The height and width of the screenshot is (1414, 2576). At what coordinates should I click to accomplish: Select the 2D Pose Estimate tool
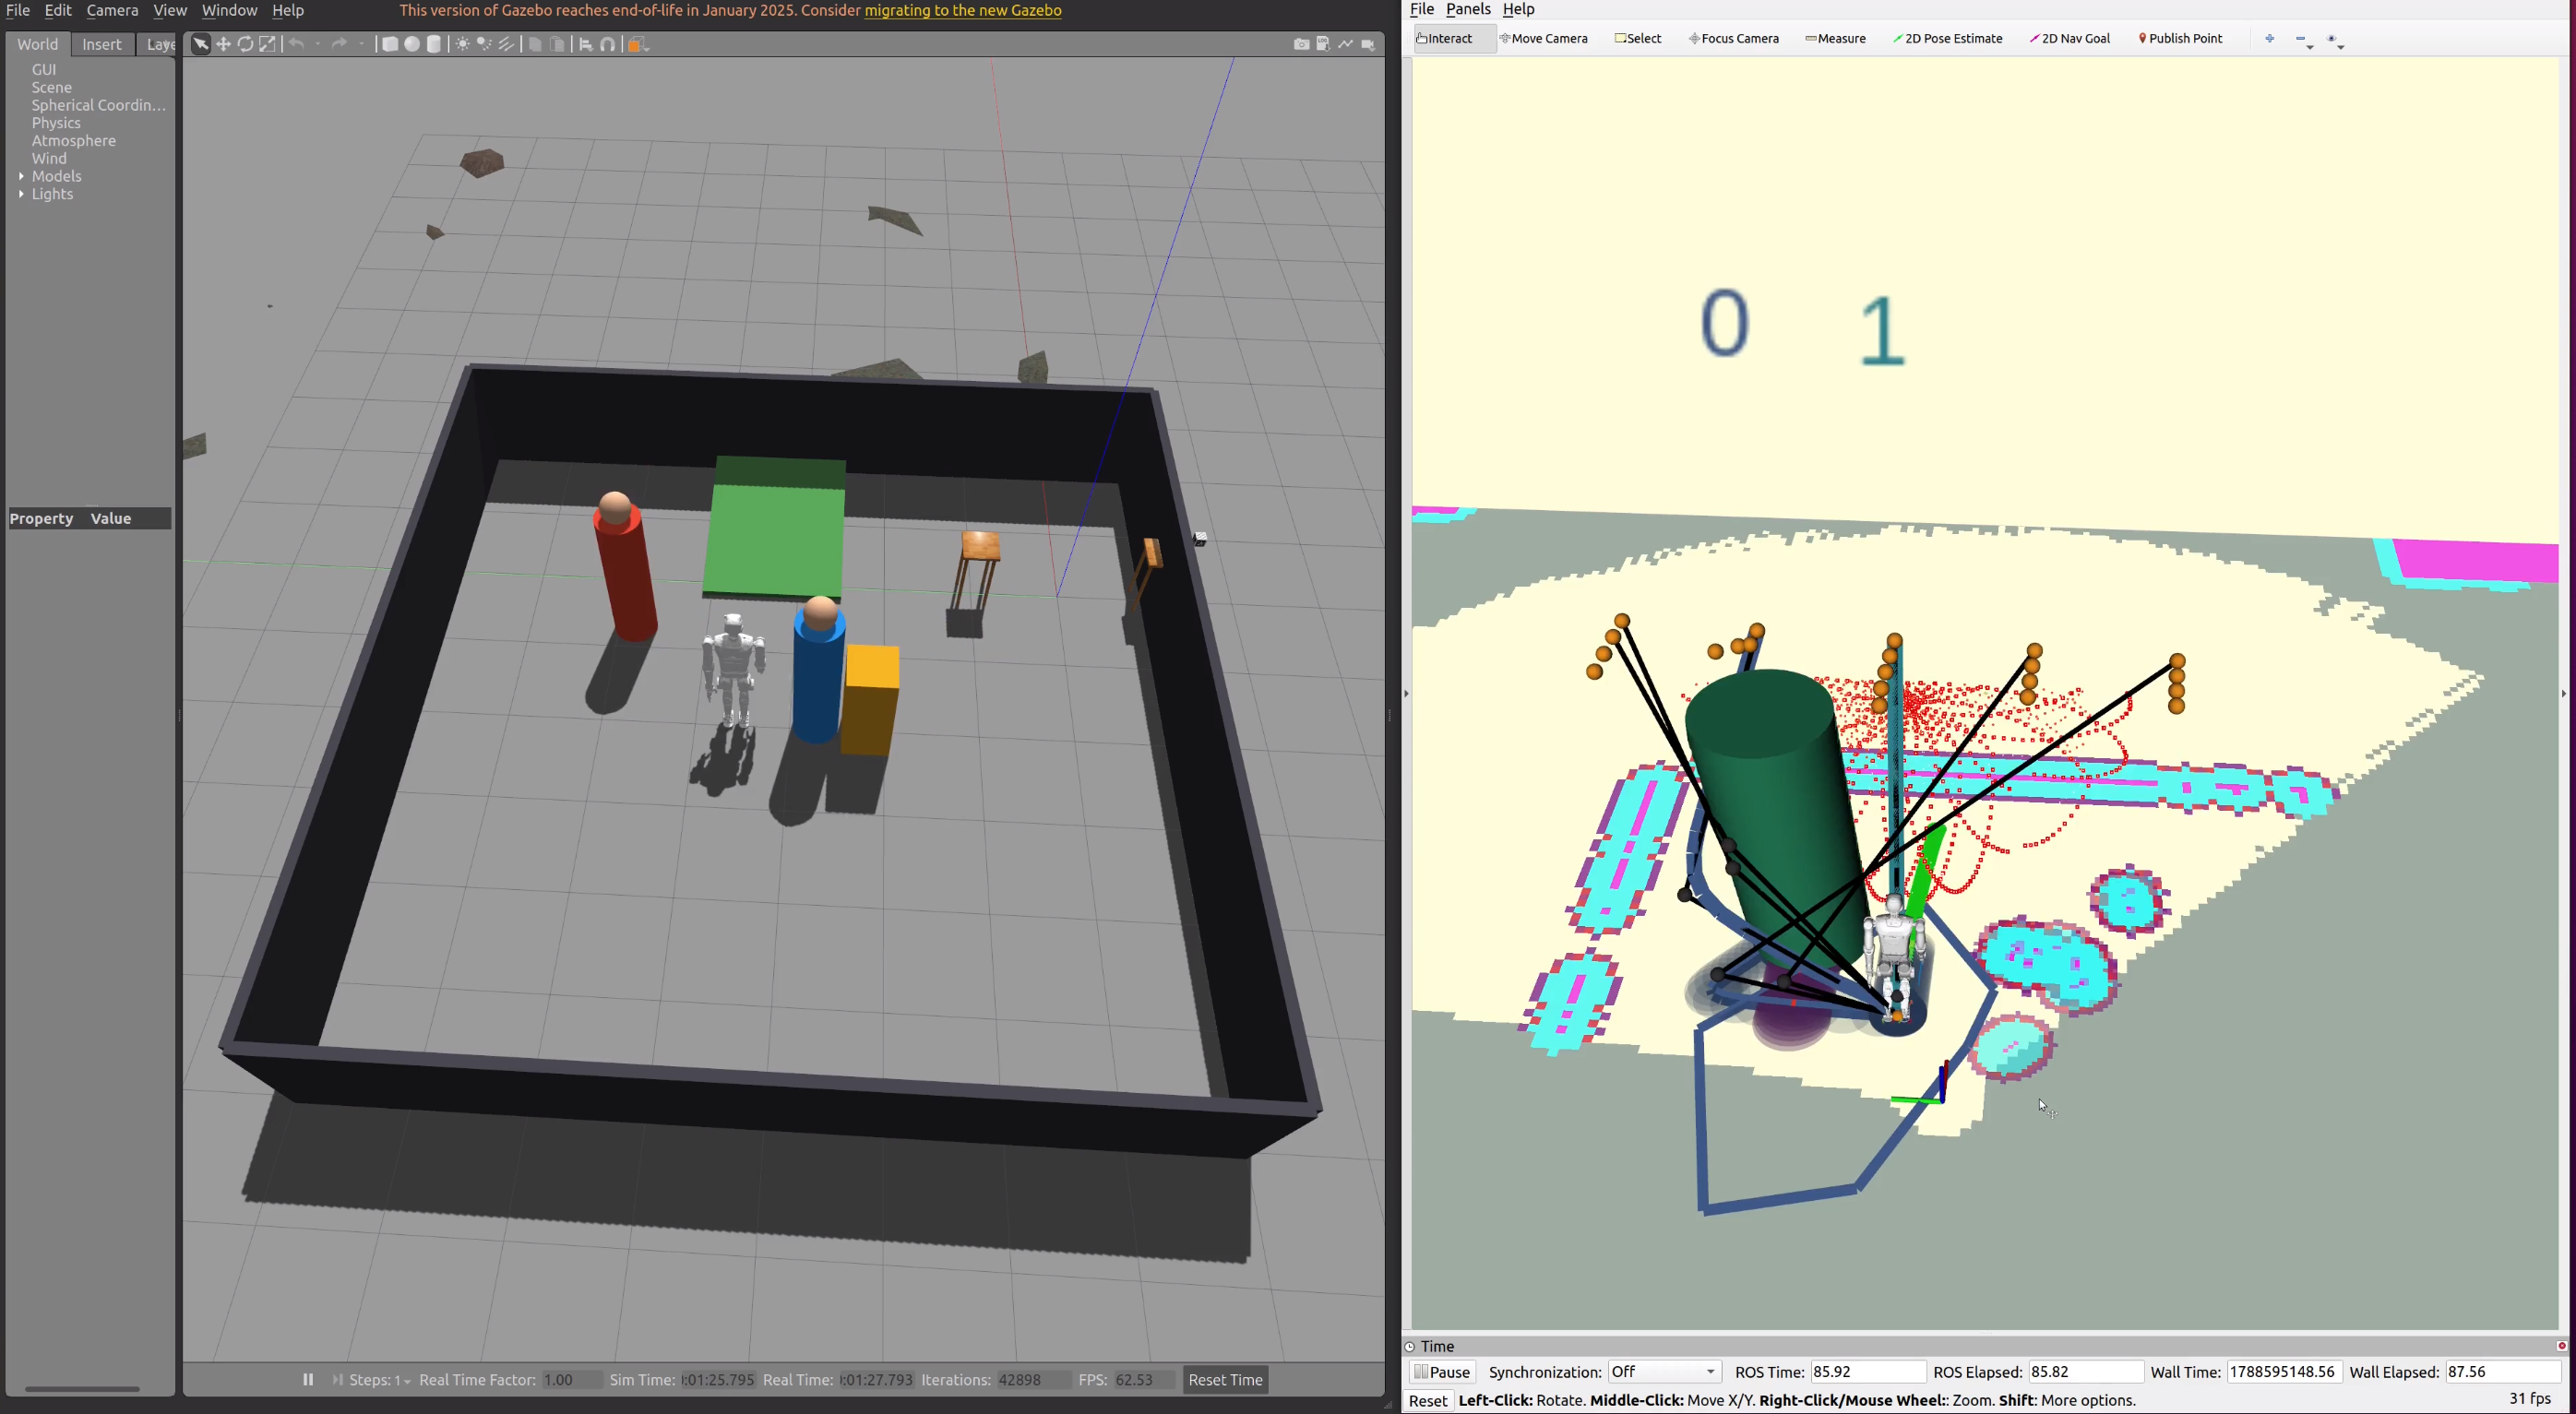point(1947,39)
